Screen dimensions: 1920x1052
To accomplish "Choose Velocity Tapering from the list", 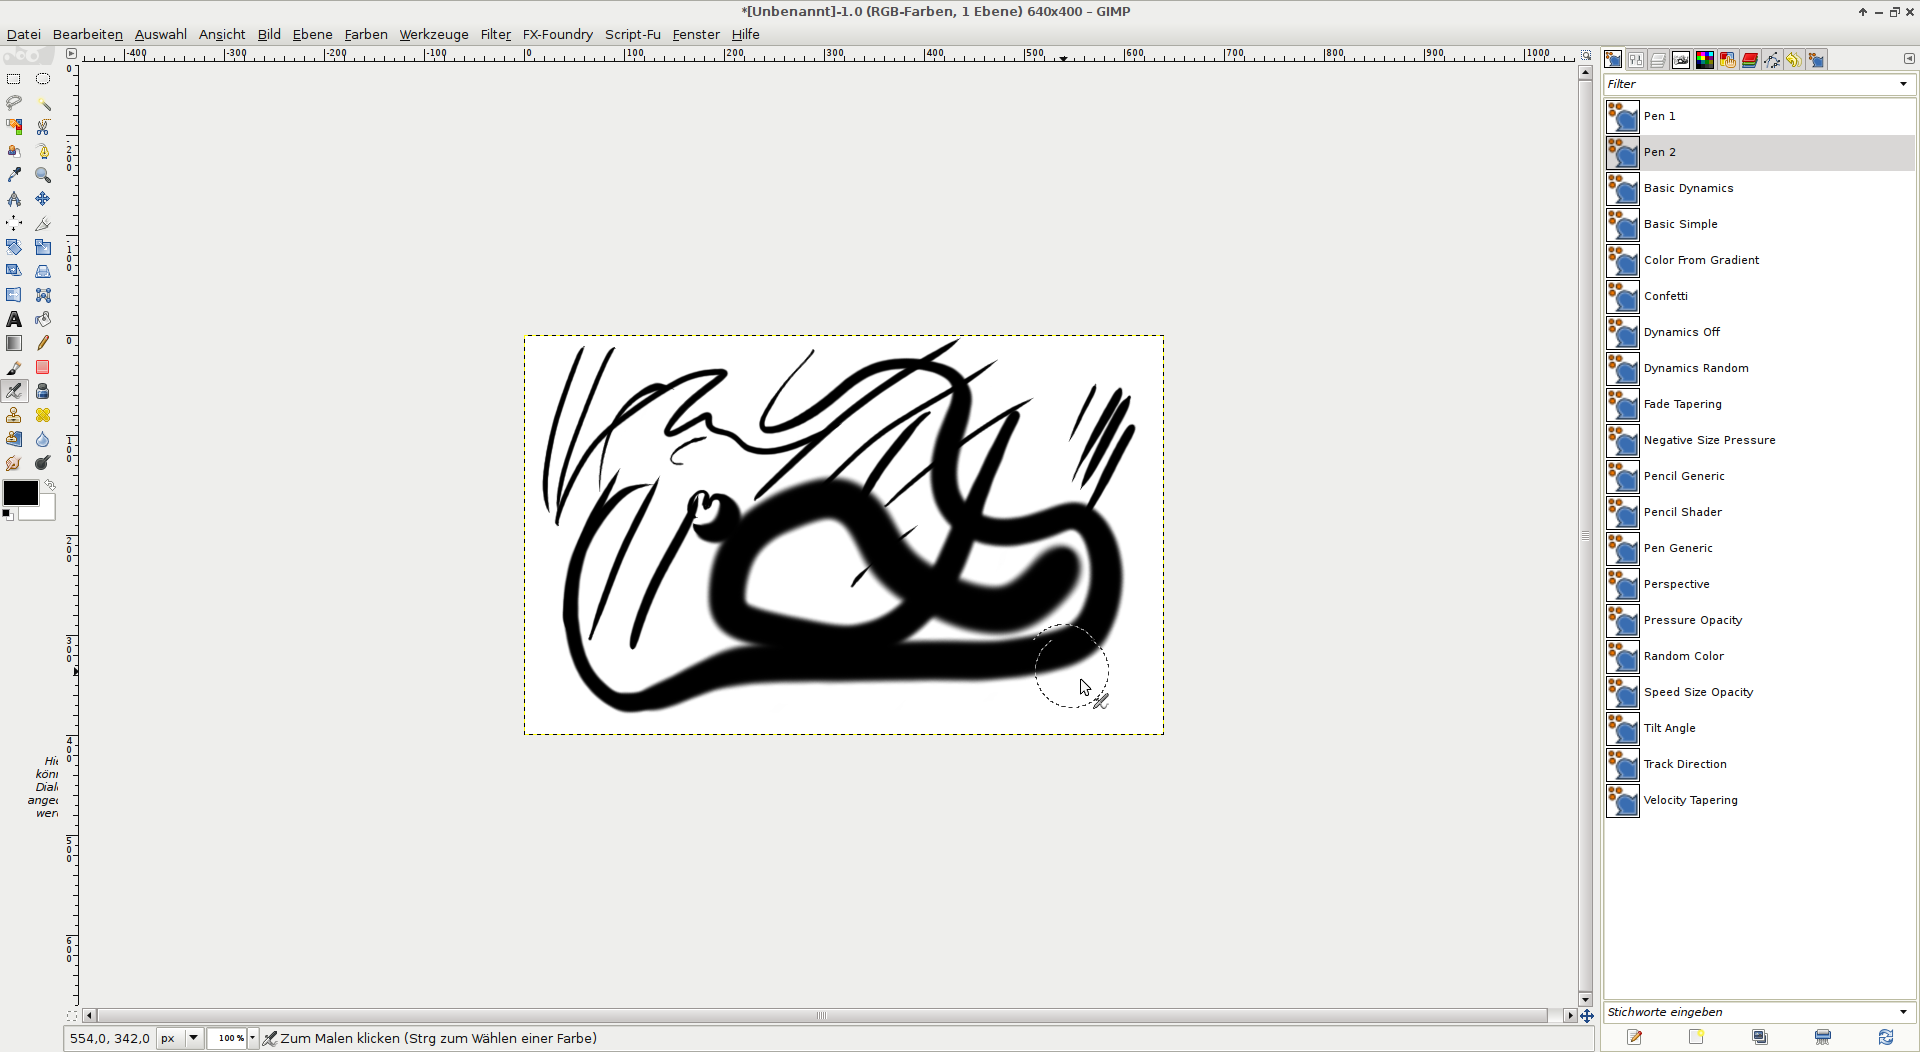I will pyautogui.click(x=1690, y=800).
